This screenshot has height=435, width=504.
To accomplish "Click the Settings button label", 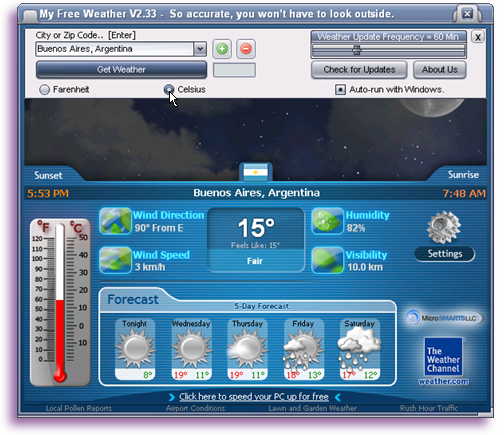I will [x=445, y=254].
